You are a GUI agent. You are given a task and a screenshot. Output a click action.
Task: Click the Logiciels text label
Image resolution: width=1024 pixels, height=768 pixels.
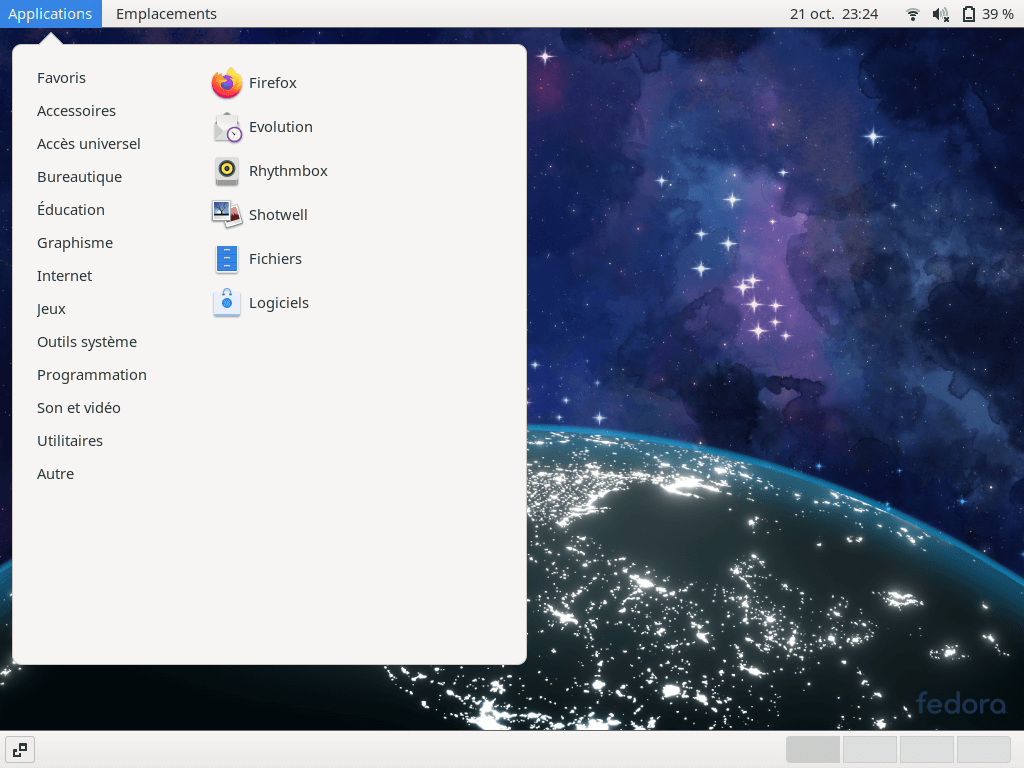(279, 303)
